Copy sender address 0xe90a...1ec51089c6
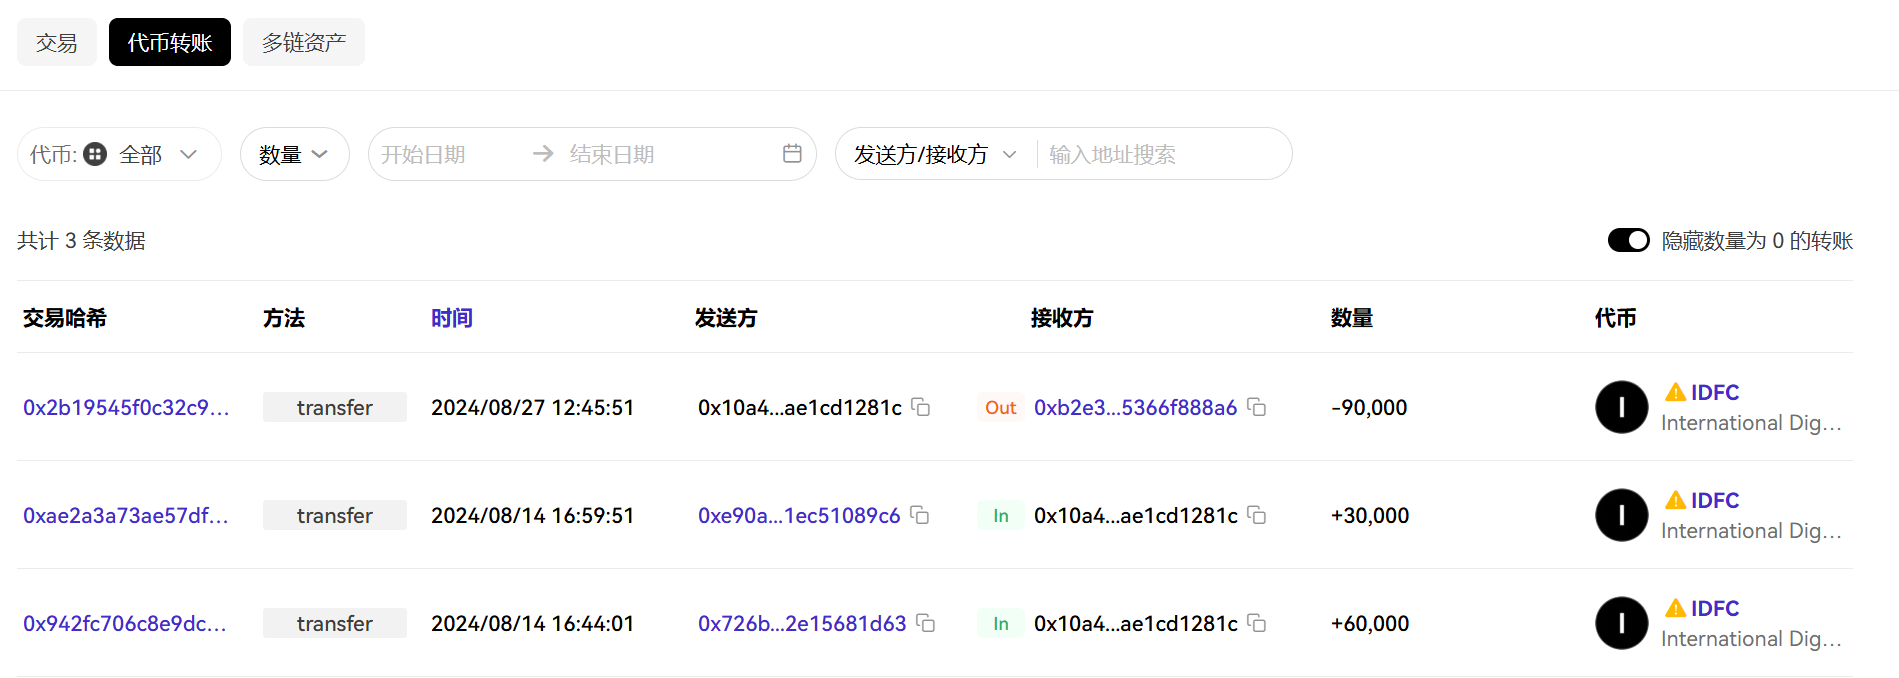 coord(920,515)
